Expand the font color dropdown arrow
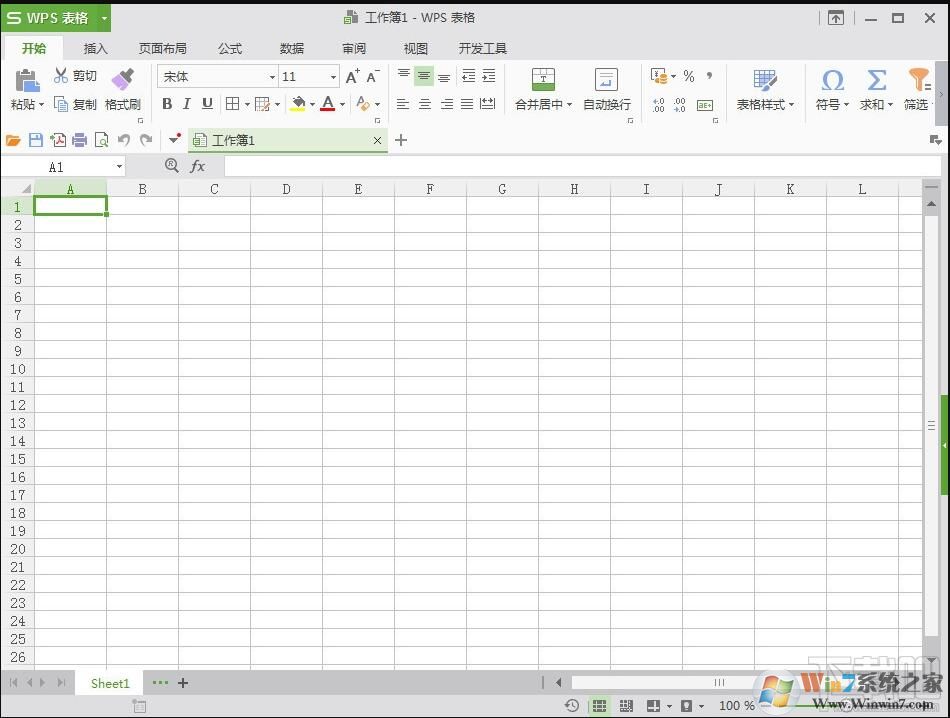This screenshot has height=718, width=950. pos(341,103)
